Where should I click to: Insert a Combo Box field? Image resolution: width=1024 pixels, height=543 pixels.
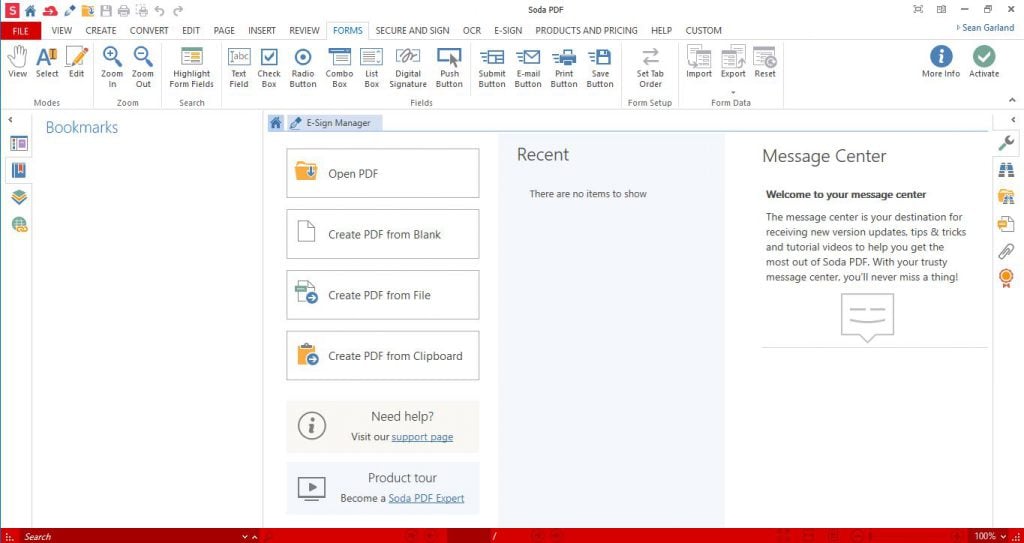(x=340, y=67)
